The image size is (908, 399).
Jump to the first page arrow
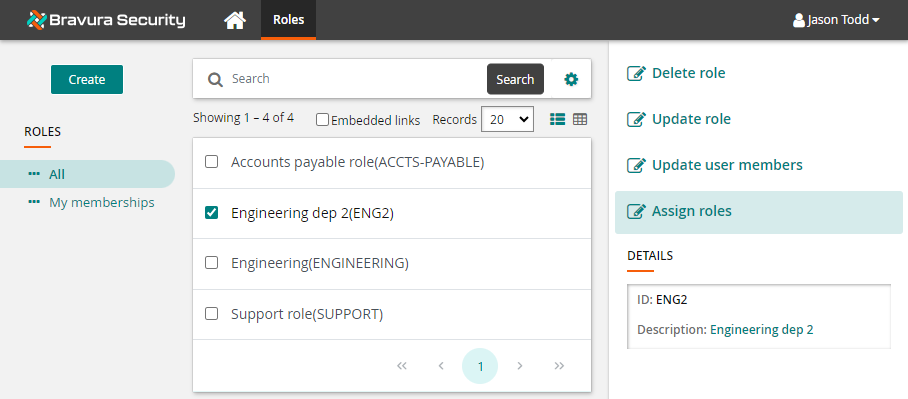[402, 366]
